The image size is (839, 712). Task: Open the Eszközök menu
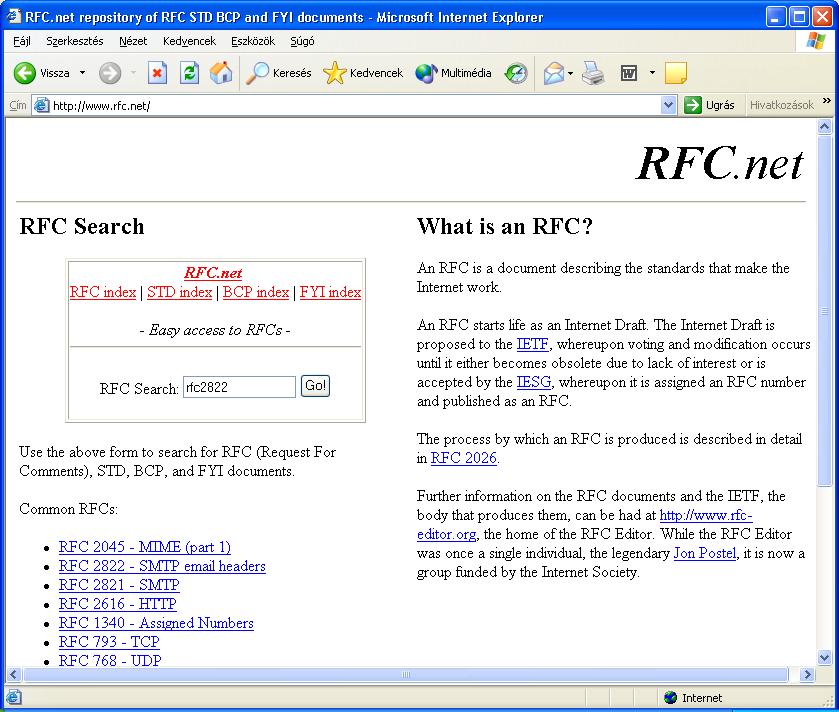pos(253,41)
